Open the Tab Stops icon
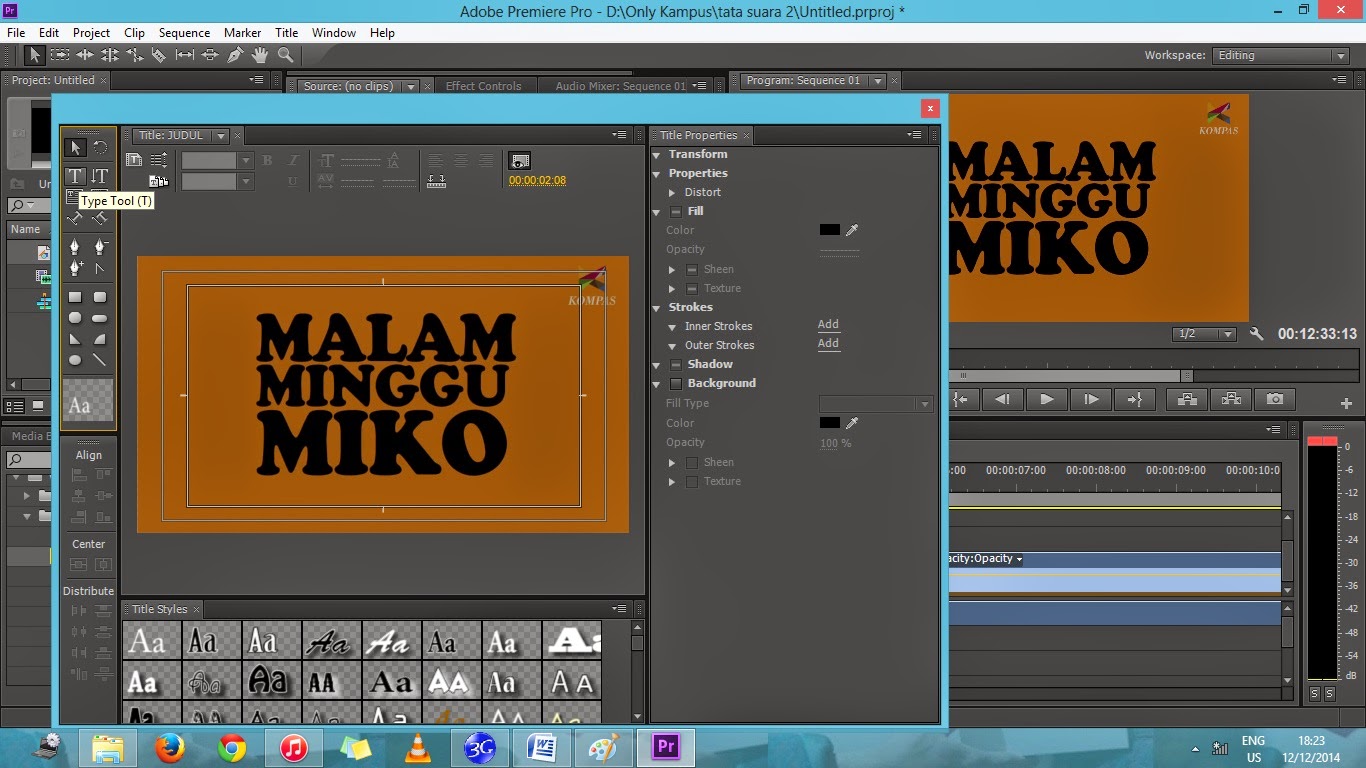This screenshot has width=1366, height=768. coord(436,181)
